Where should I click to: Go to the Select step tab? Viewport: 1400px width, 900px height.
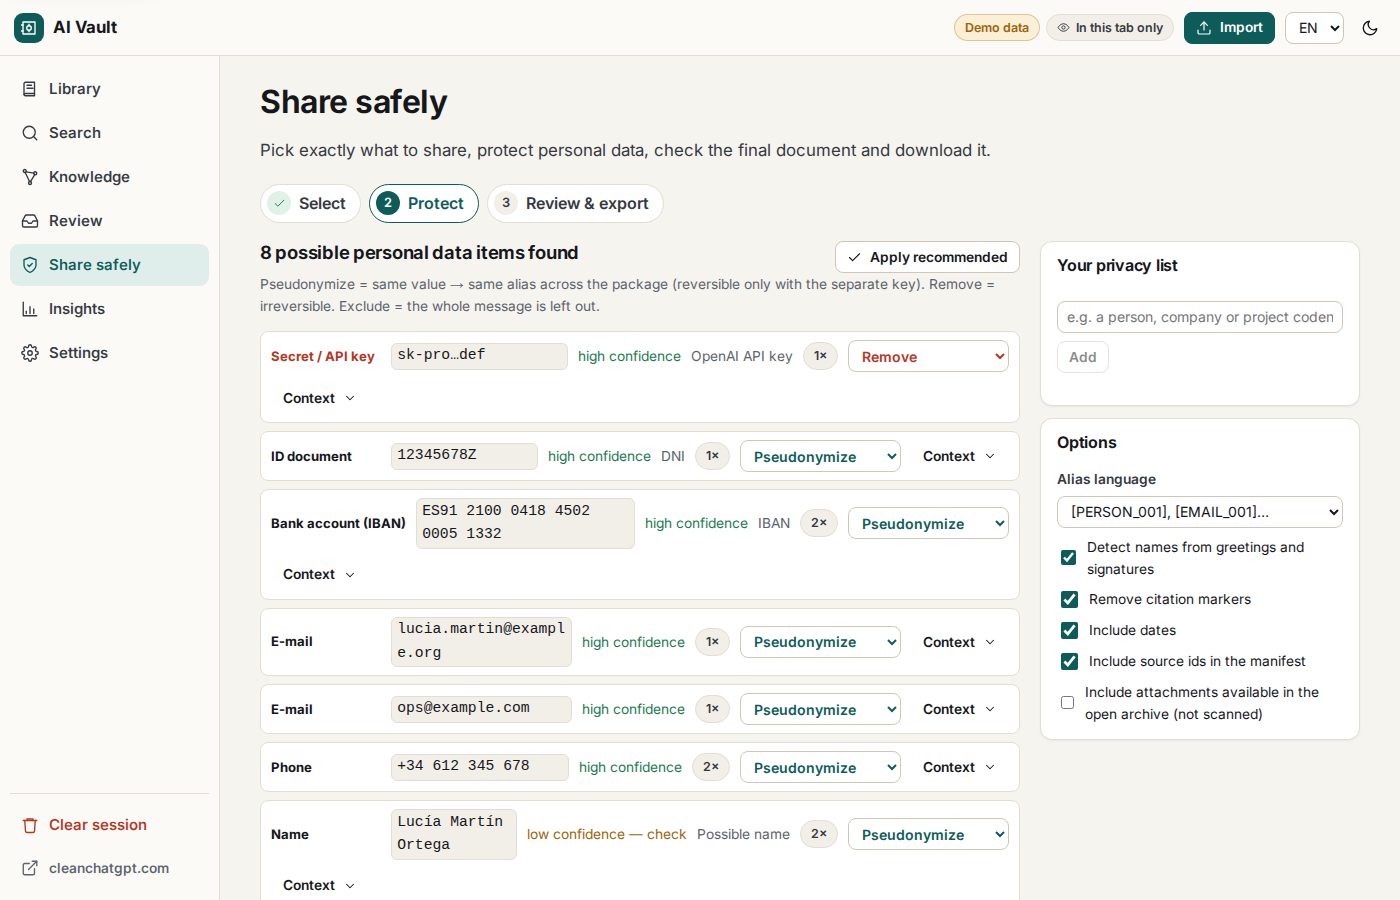pos(310,203)
